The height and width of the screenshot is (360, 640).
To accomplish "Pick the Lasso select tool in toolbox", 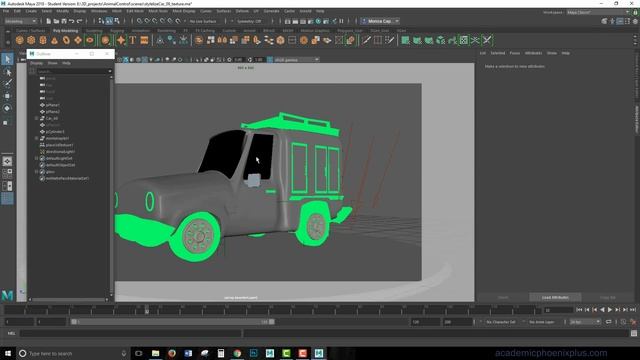I will (x=7, y=72).
